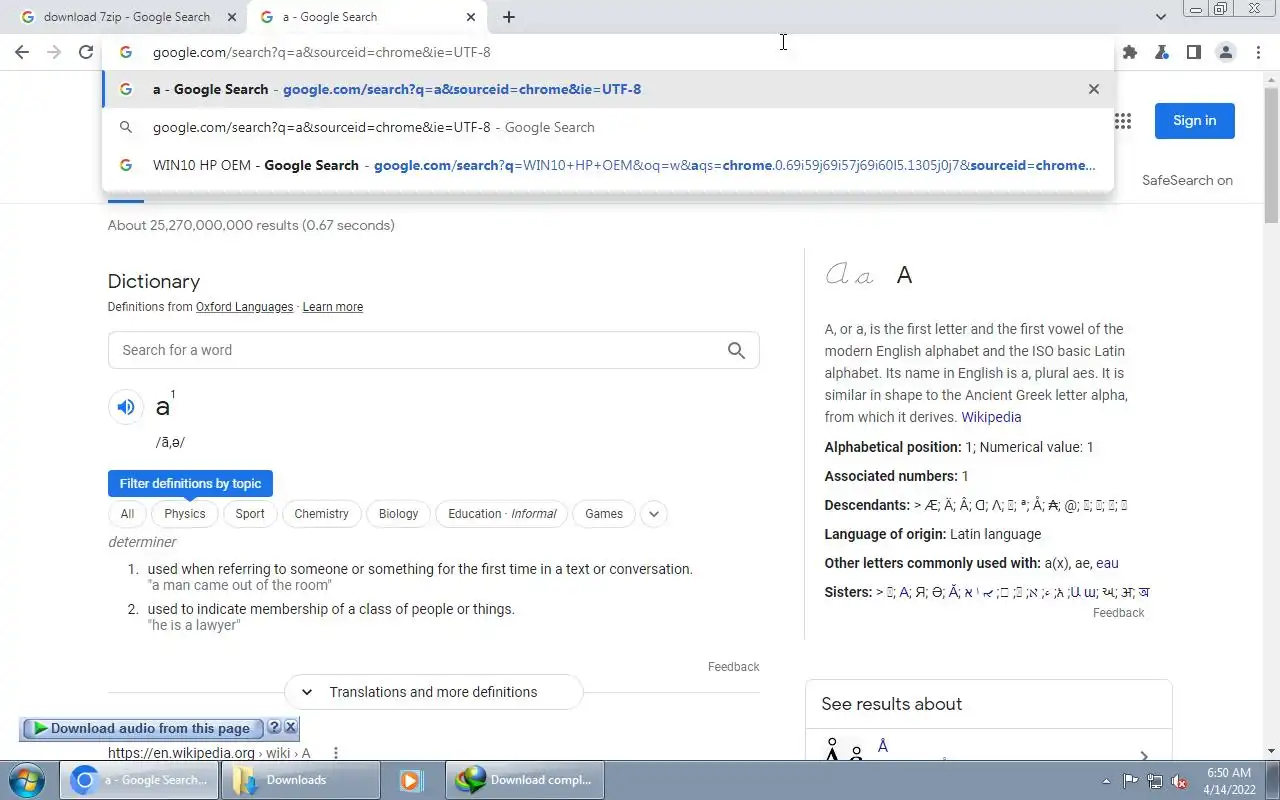Close the download audio bar
1280x800 pixels.
[290, 728]
